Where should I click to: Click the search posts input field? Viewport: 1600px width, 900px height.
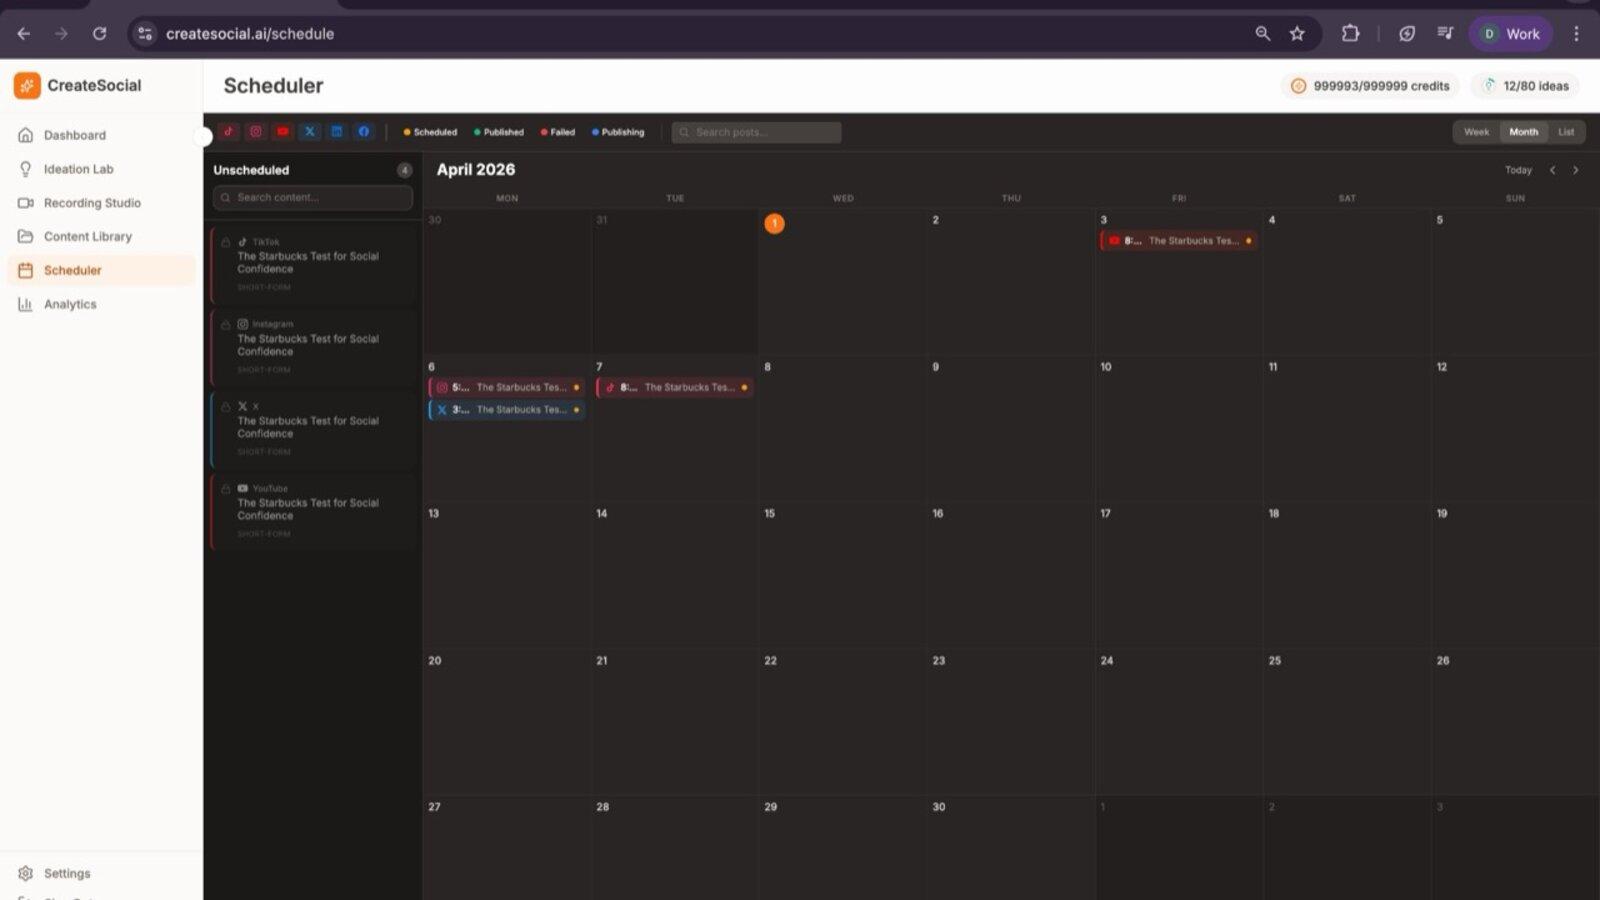[756, 131]
